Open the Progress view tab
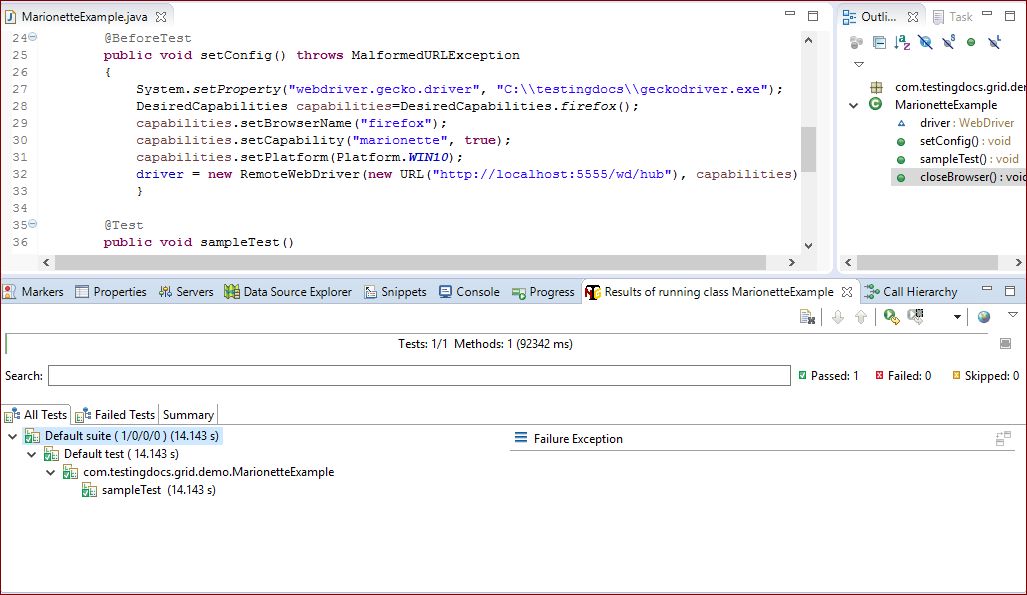The image size is (1027, 595). coord(544,292)
